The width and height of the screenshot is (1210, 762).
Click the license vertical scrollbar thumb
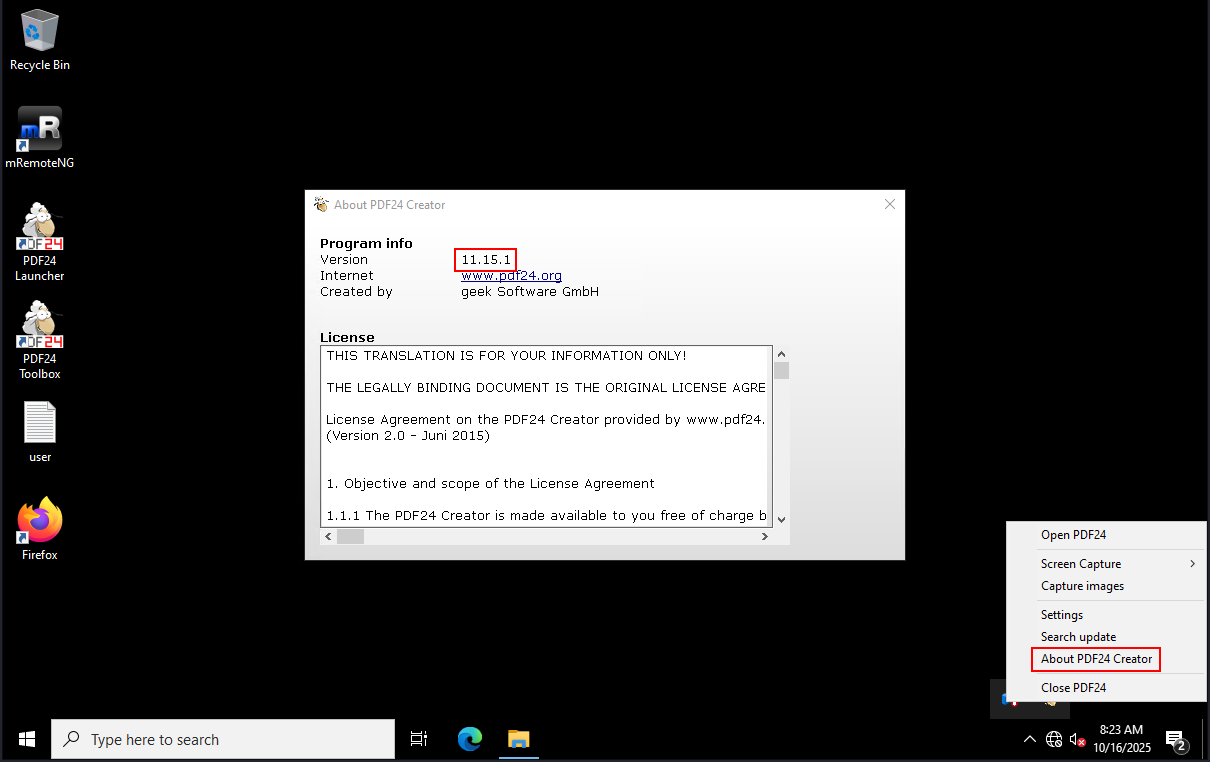[781, 371]
